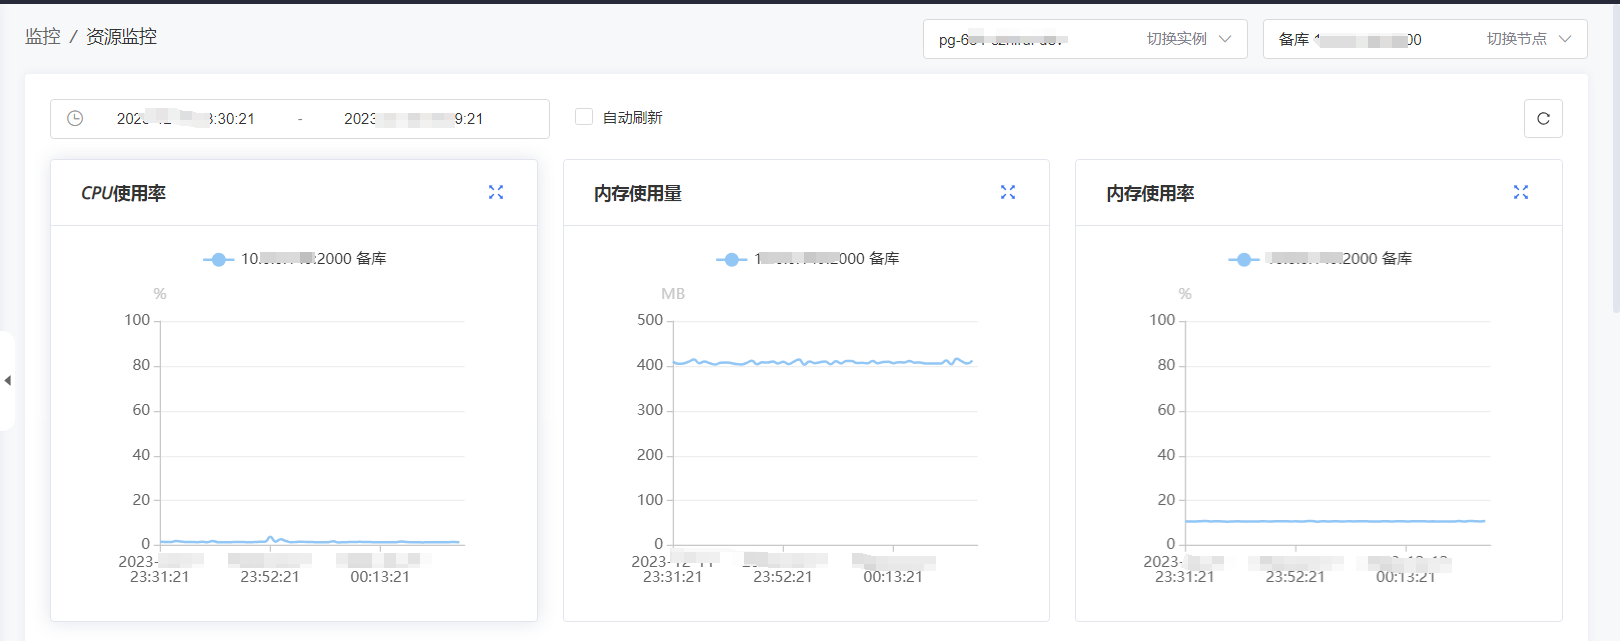Toggle CPU使用率 legend series marker
The height and width of the screenshot is (641, 1620).
[218, 259]
